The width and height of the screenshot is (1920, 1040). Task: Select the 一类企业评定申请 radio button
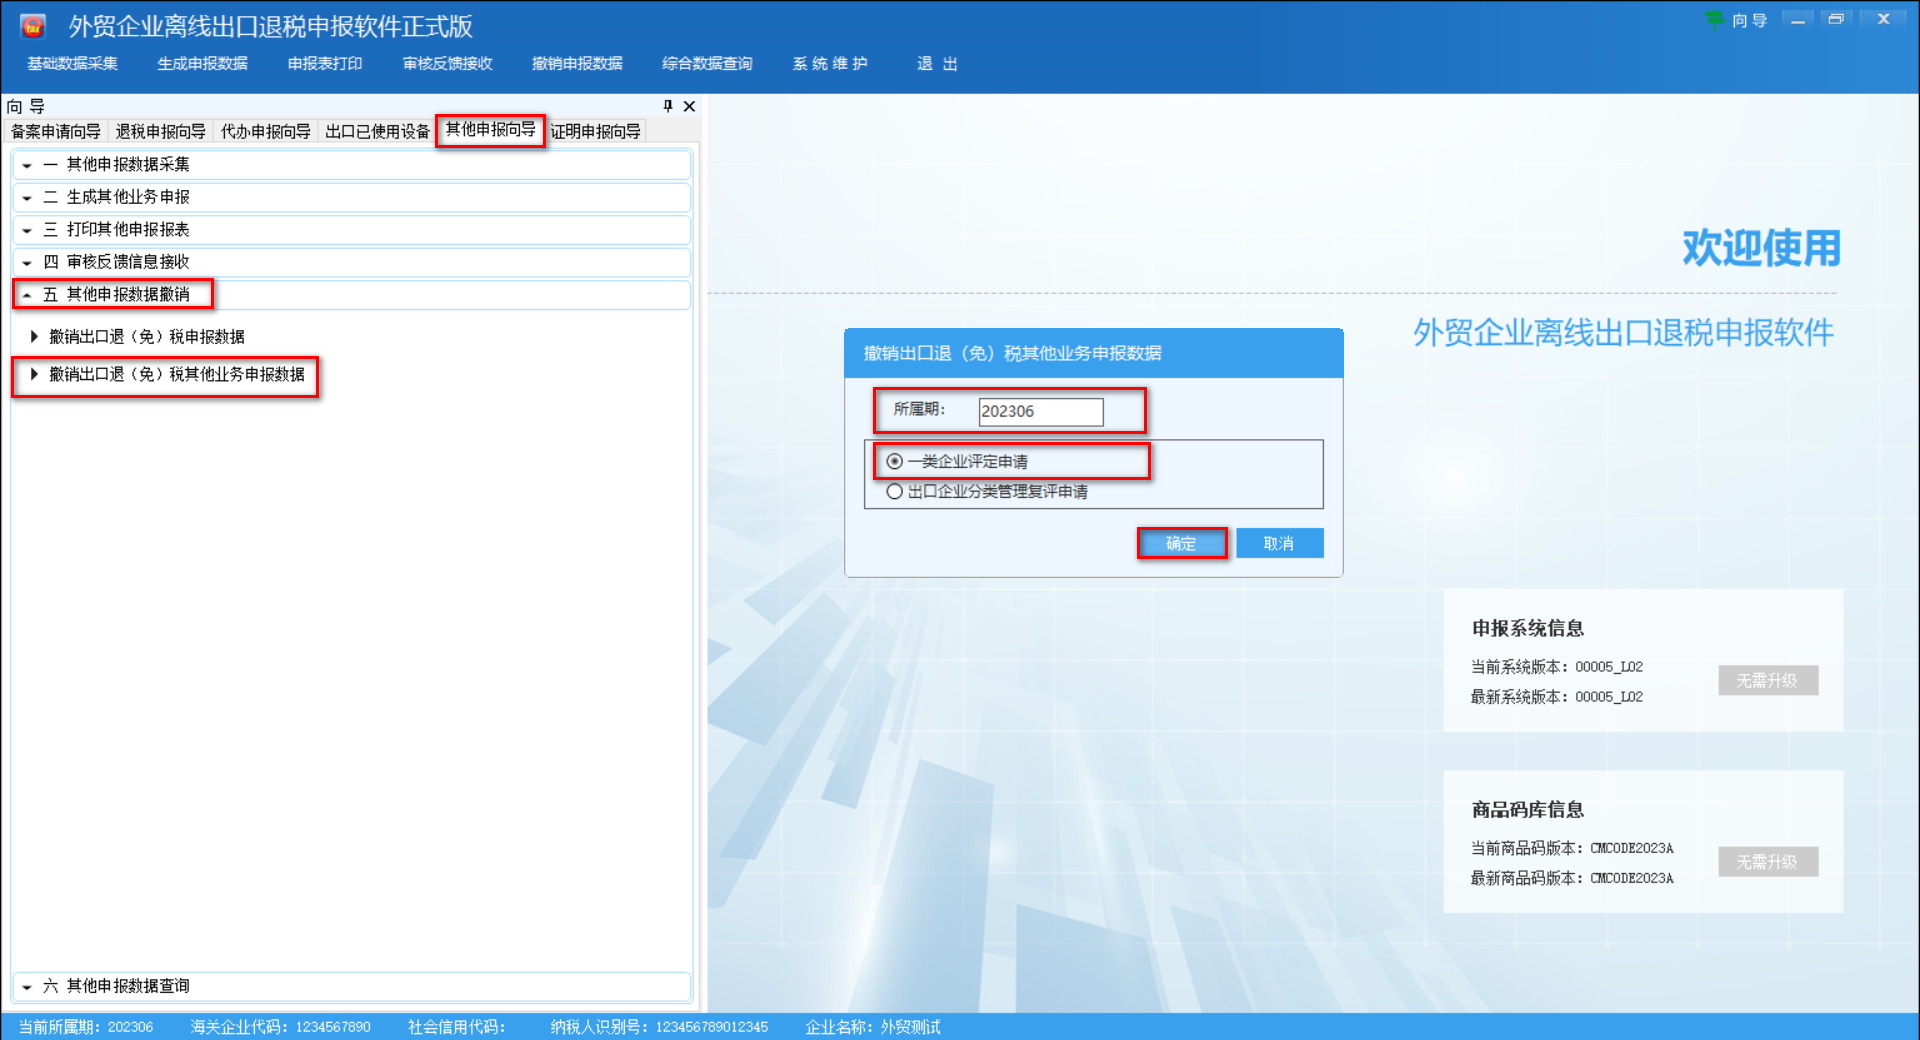point(894,461)
